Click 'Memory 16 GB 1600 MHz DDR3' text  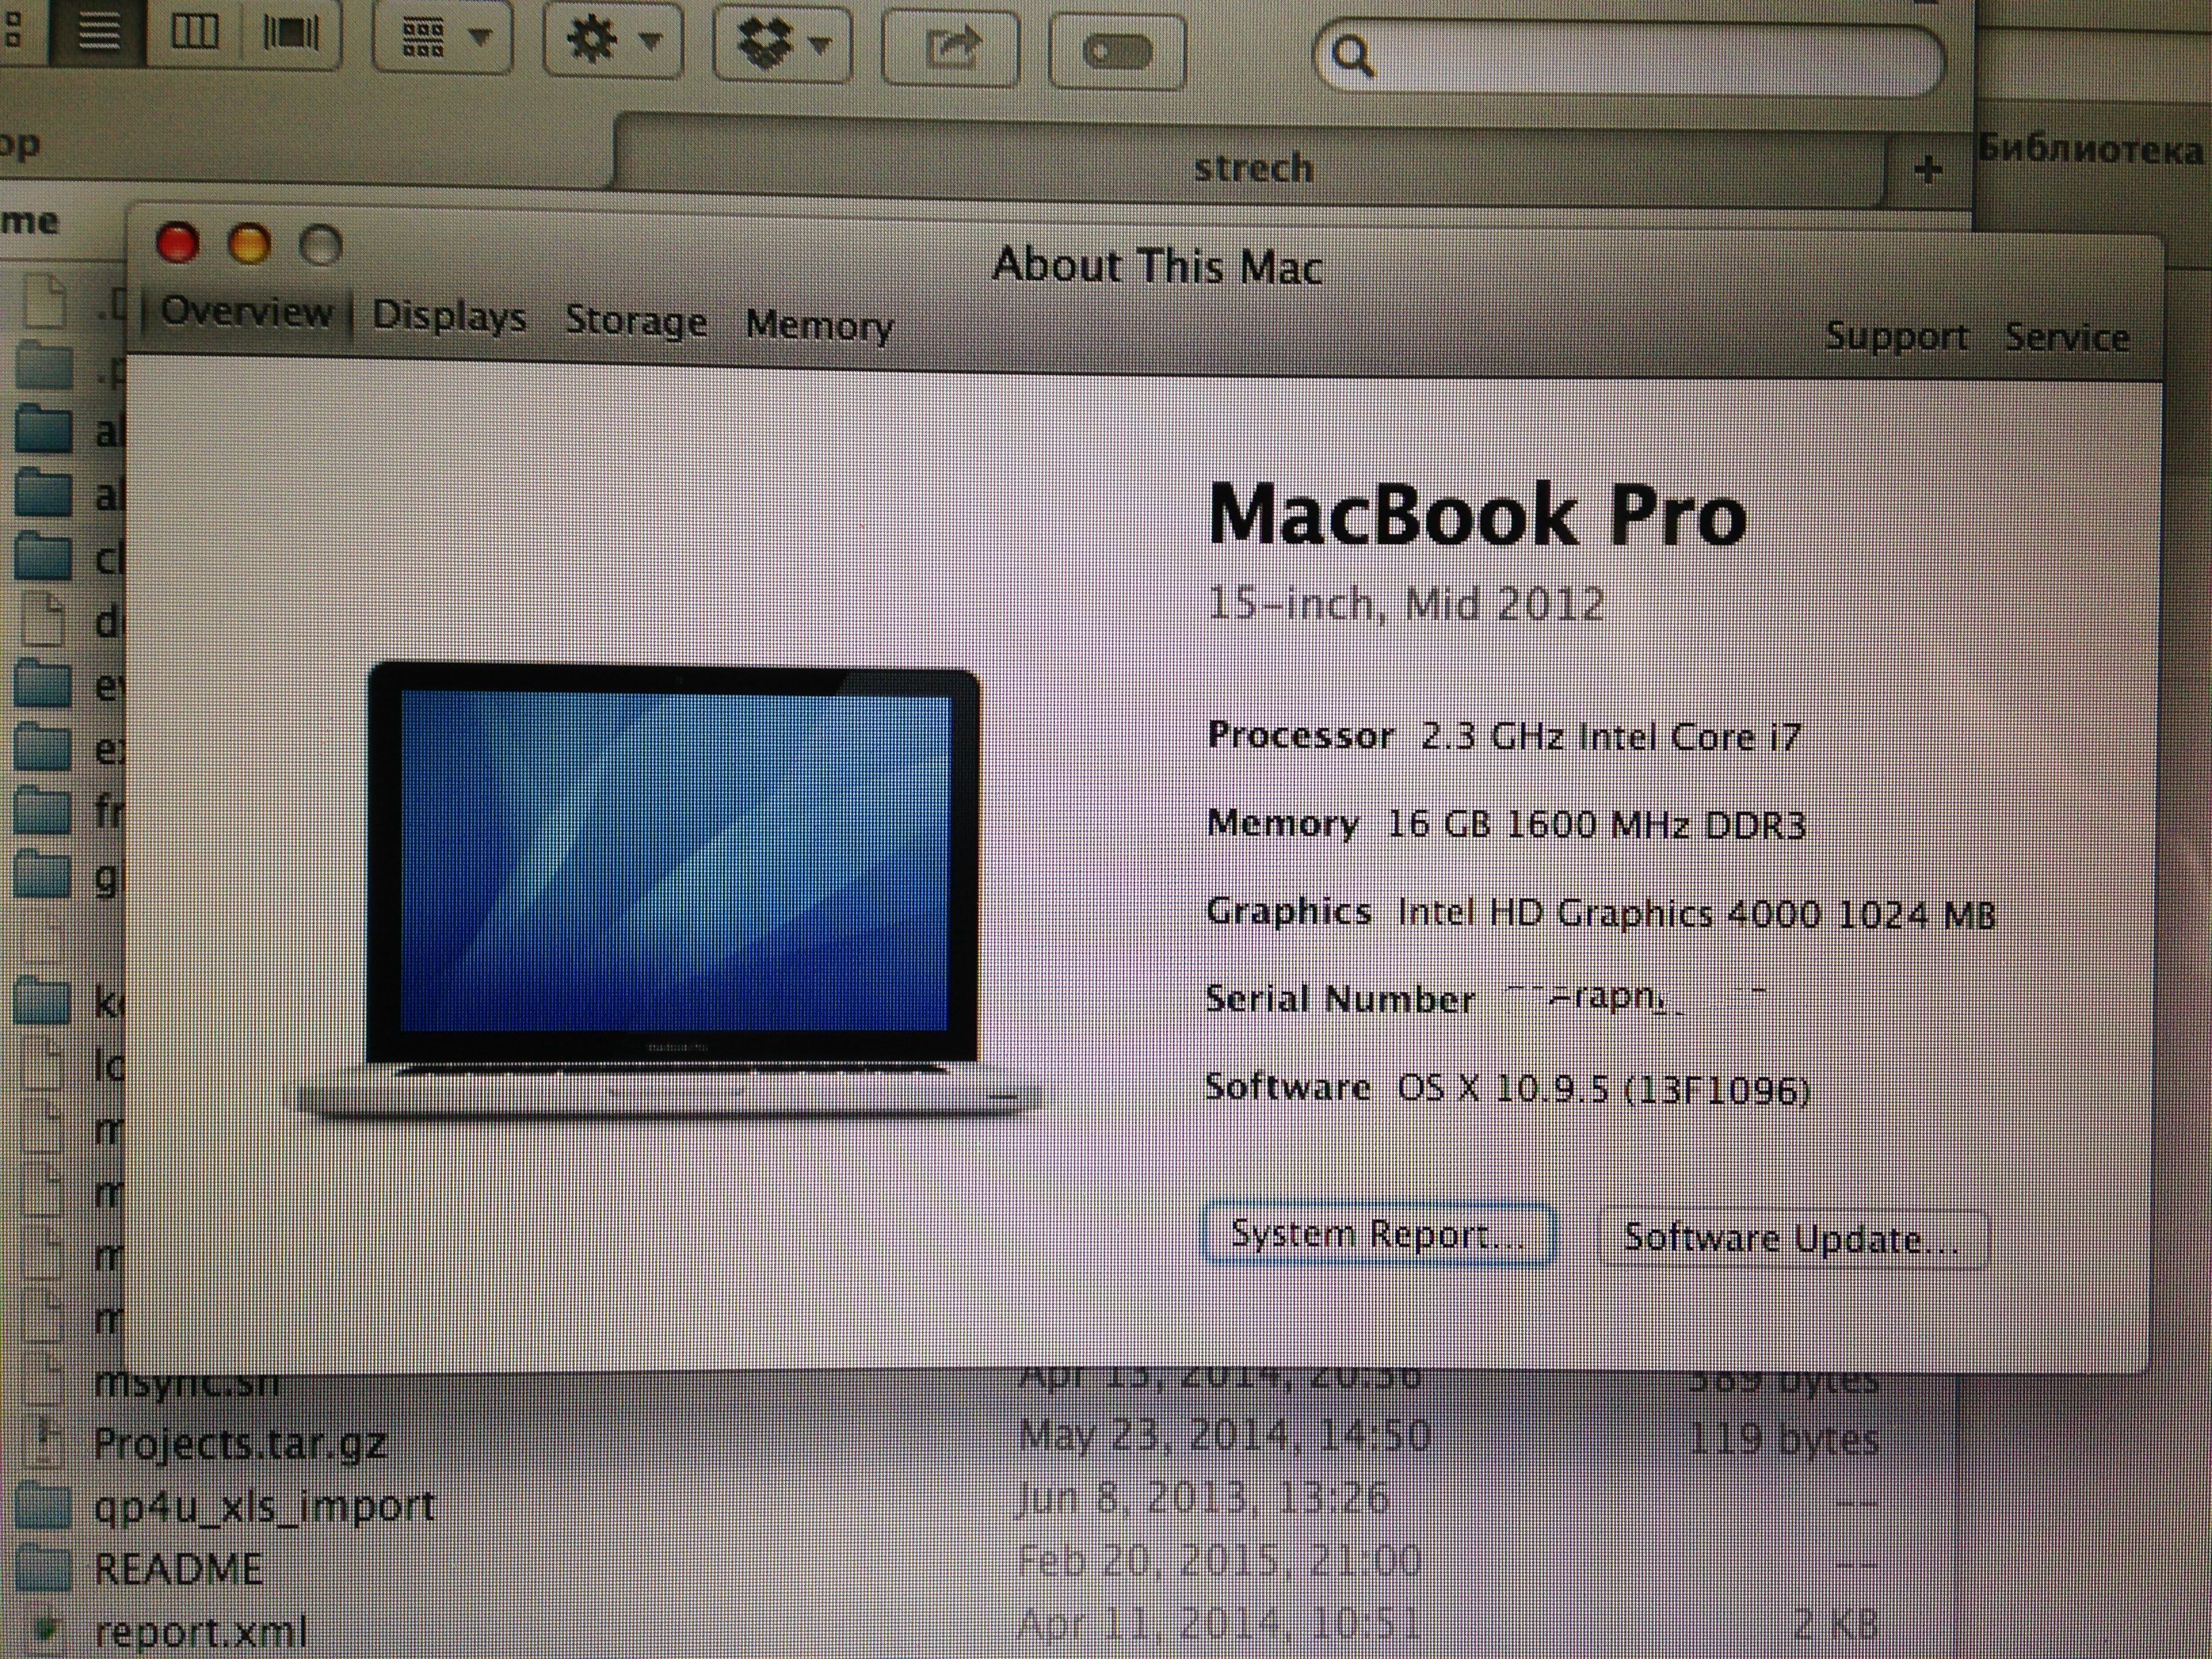pyautogui.click(x=1506, y=825)
